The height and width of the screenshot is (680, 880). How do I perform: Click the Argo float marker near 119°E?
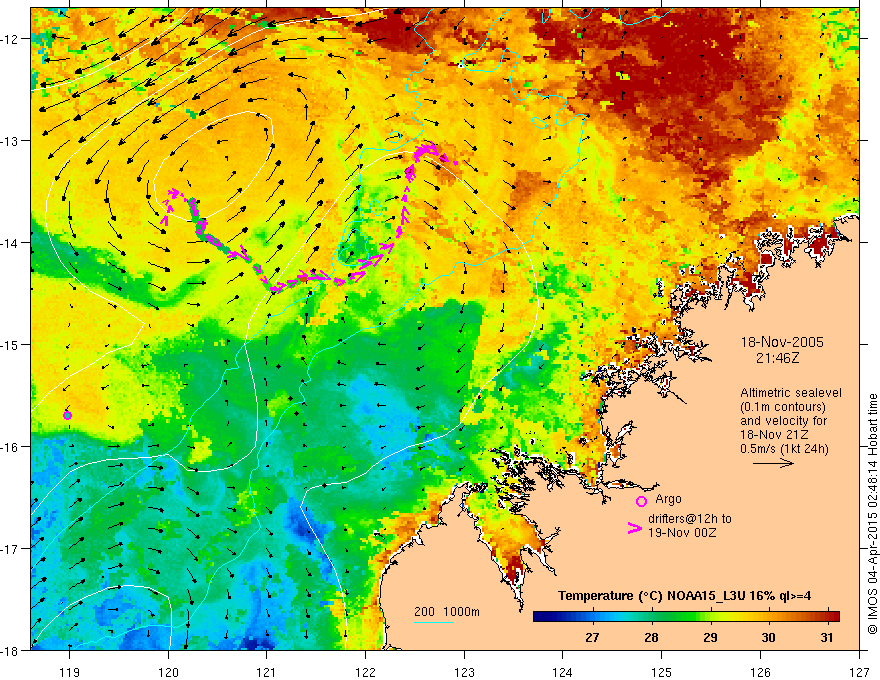(x=67, y=415)
